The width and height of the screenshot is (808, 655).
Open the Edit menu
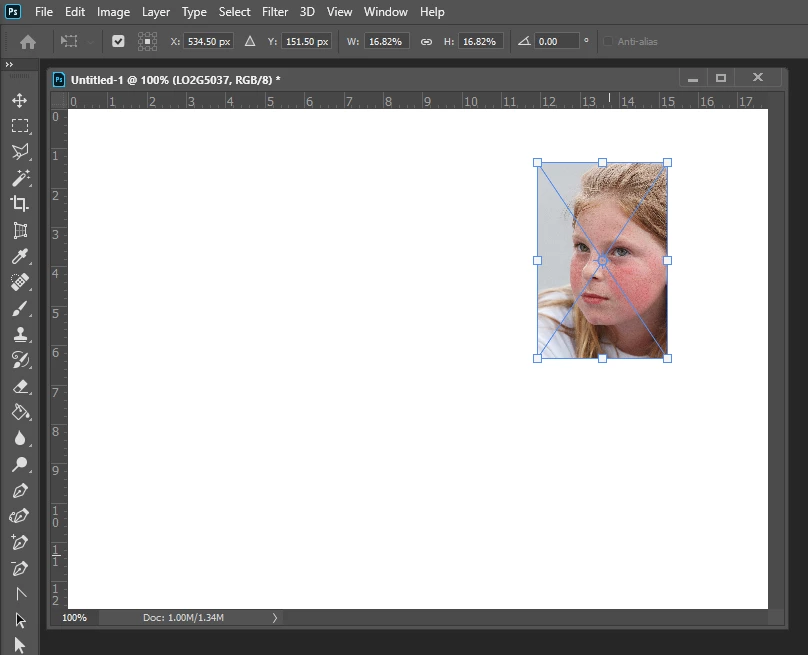tap(75, 11)
